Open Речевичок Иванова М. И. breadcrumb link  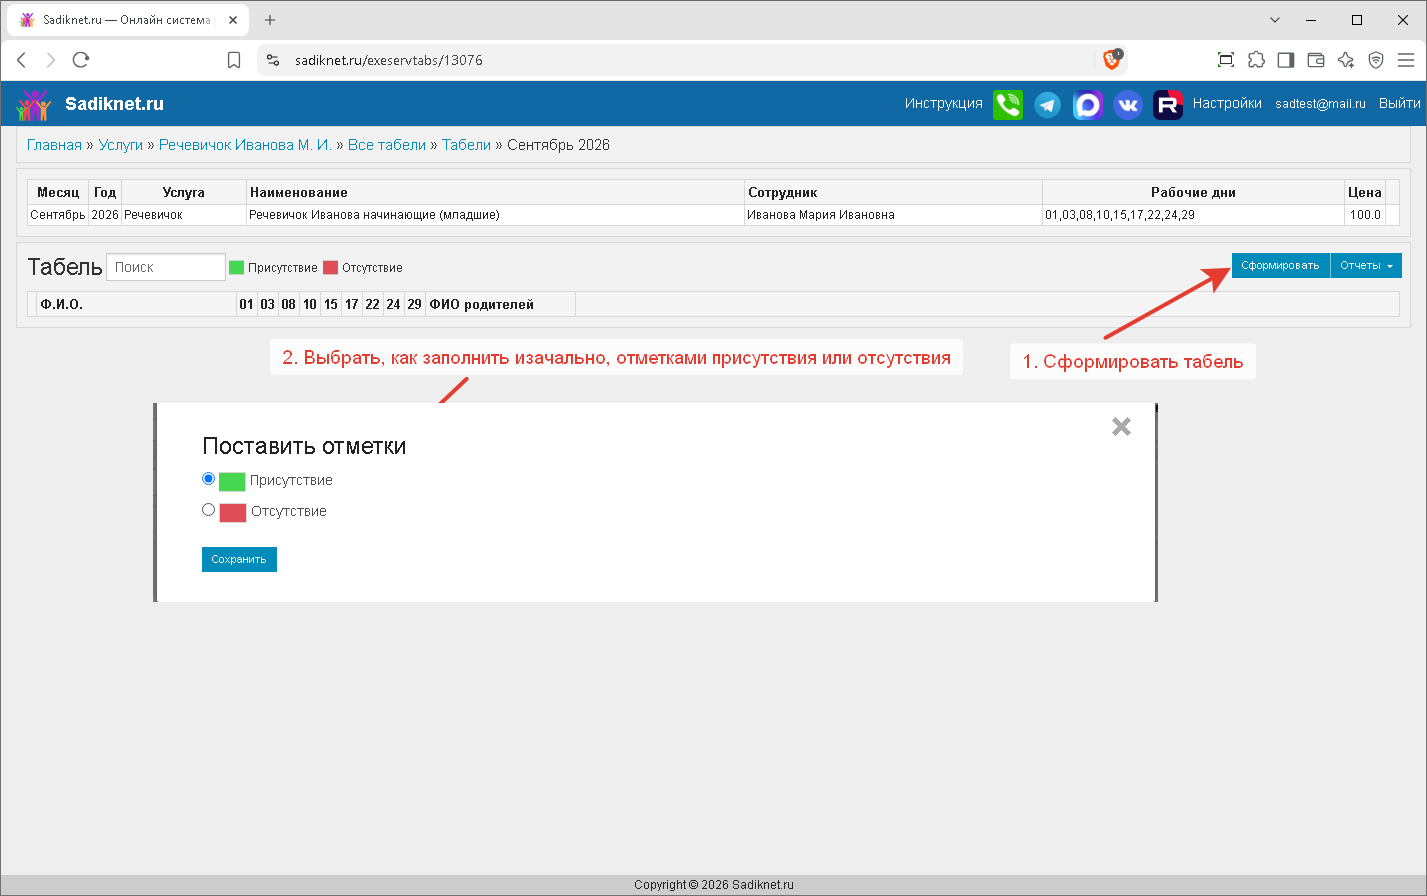245,145
